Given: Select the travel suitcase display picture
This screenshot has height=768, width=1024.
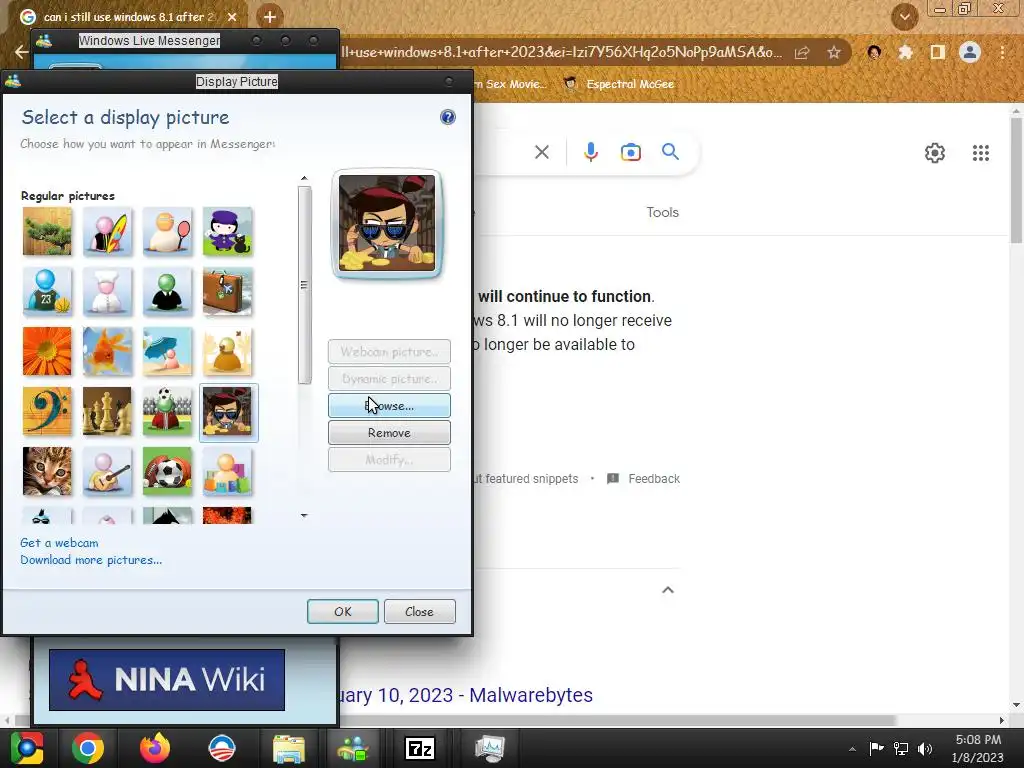Looking at the screenshot, I should 228,291.
